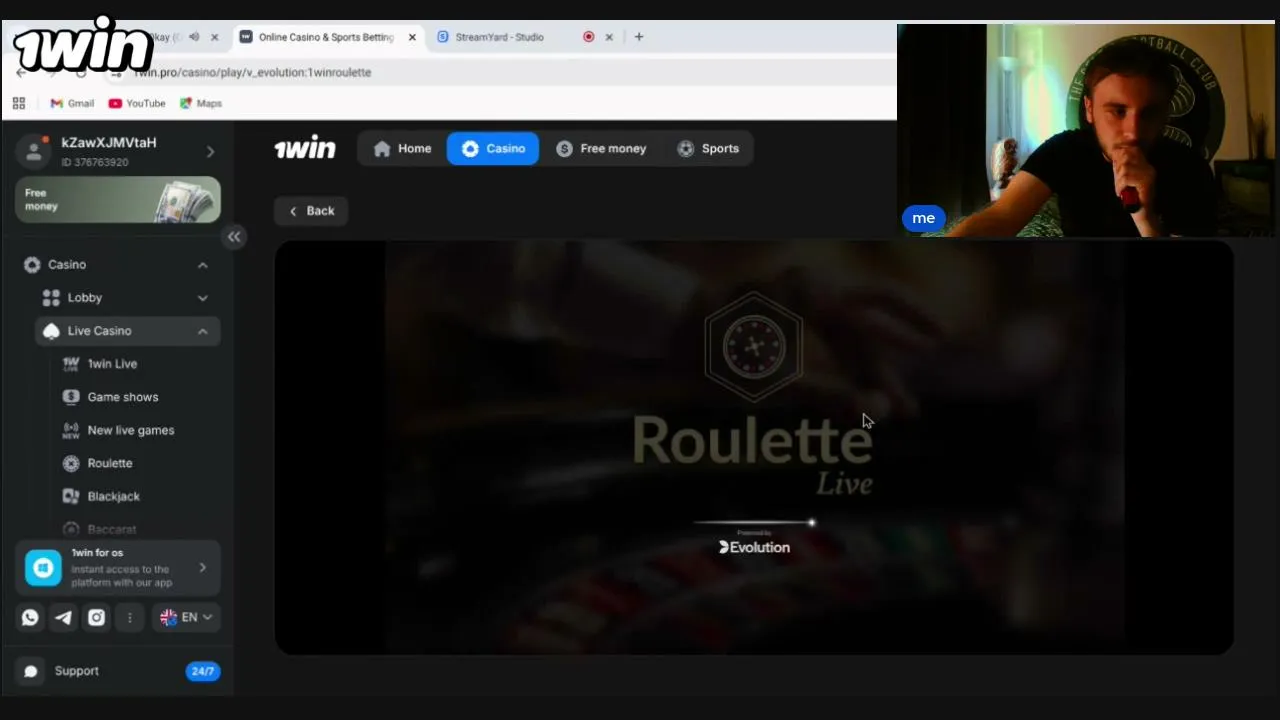Click the account ID 376763920

[95, 162]
